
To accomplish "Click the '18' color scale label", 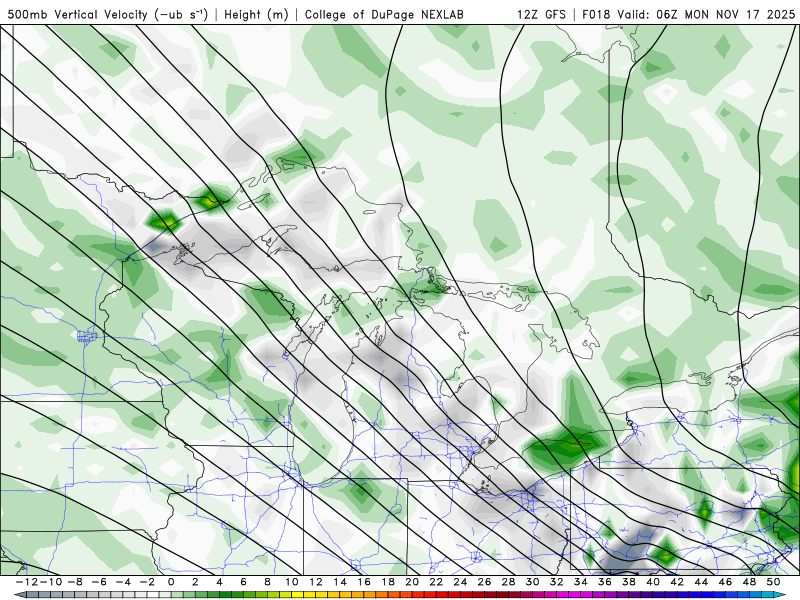I will [388, 582].
